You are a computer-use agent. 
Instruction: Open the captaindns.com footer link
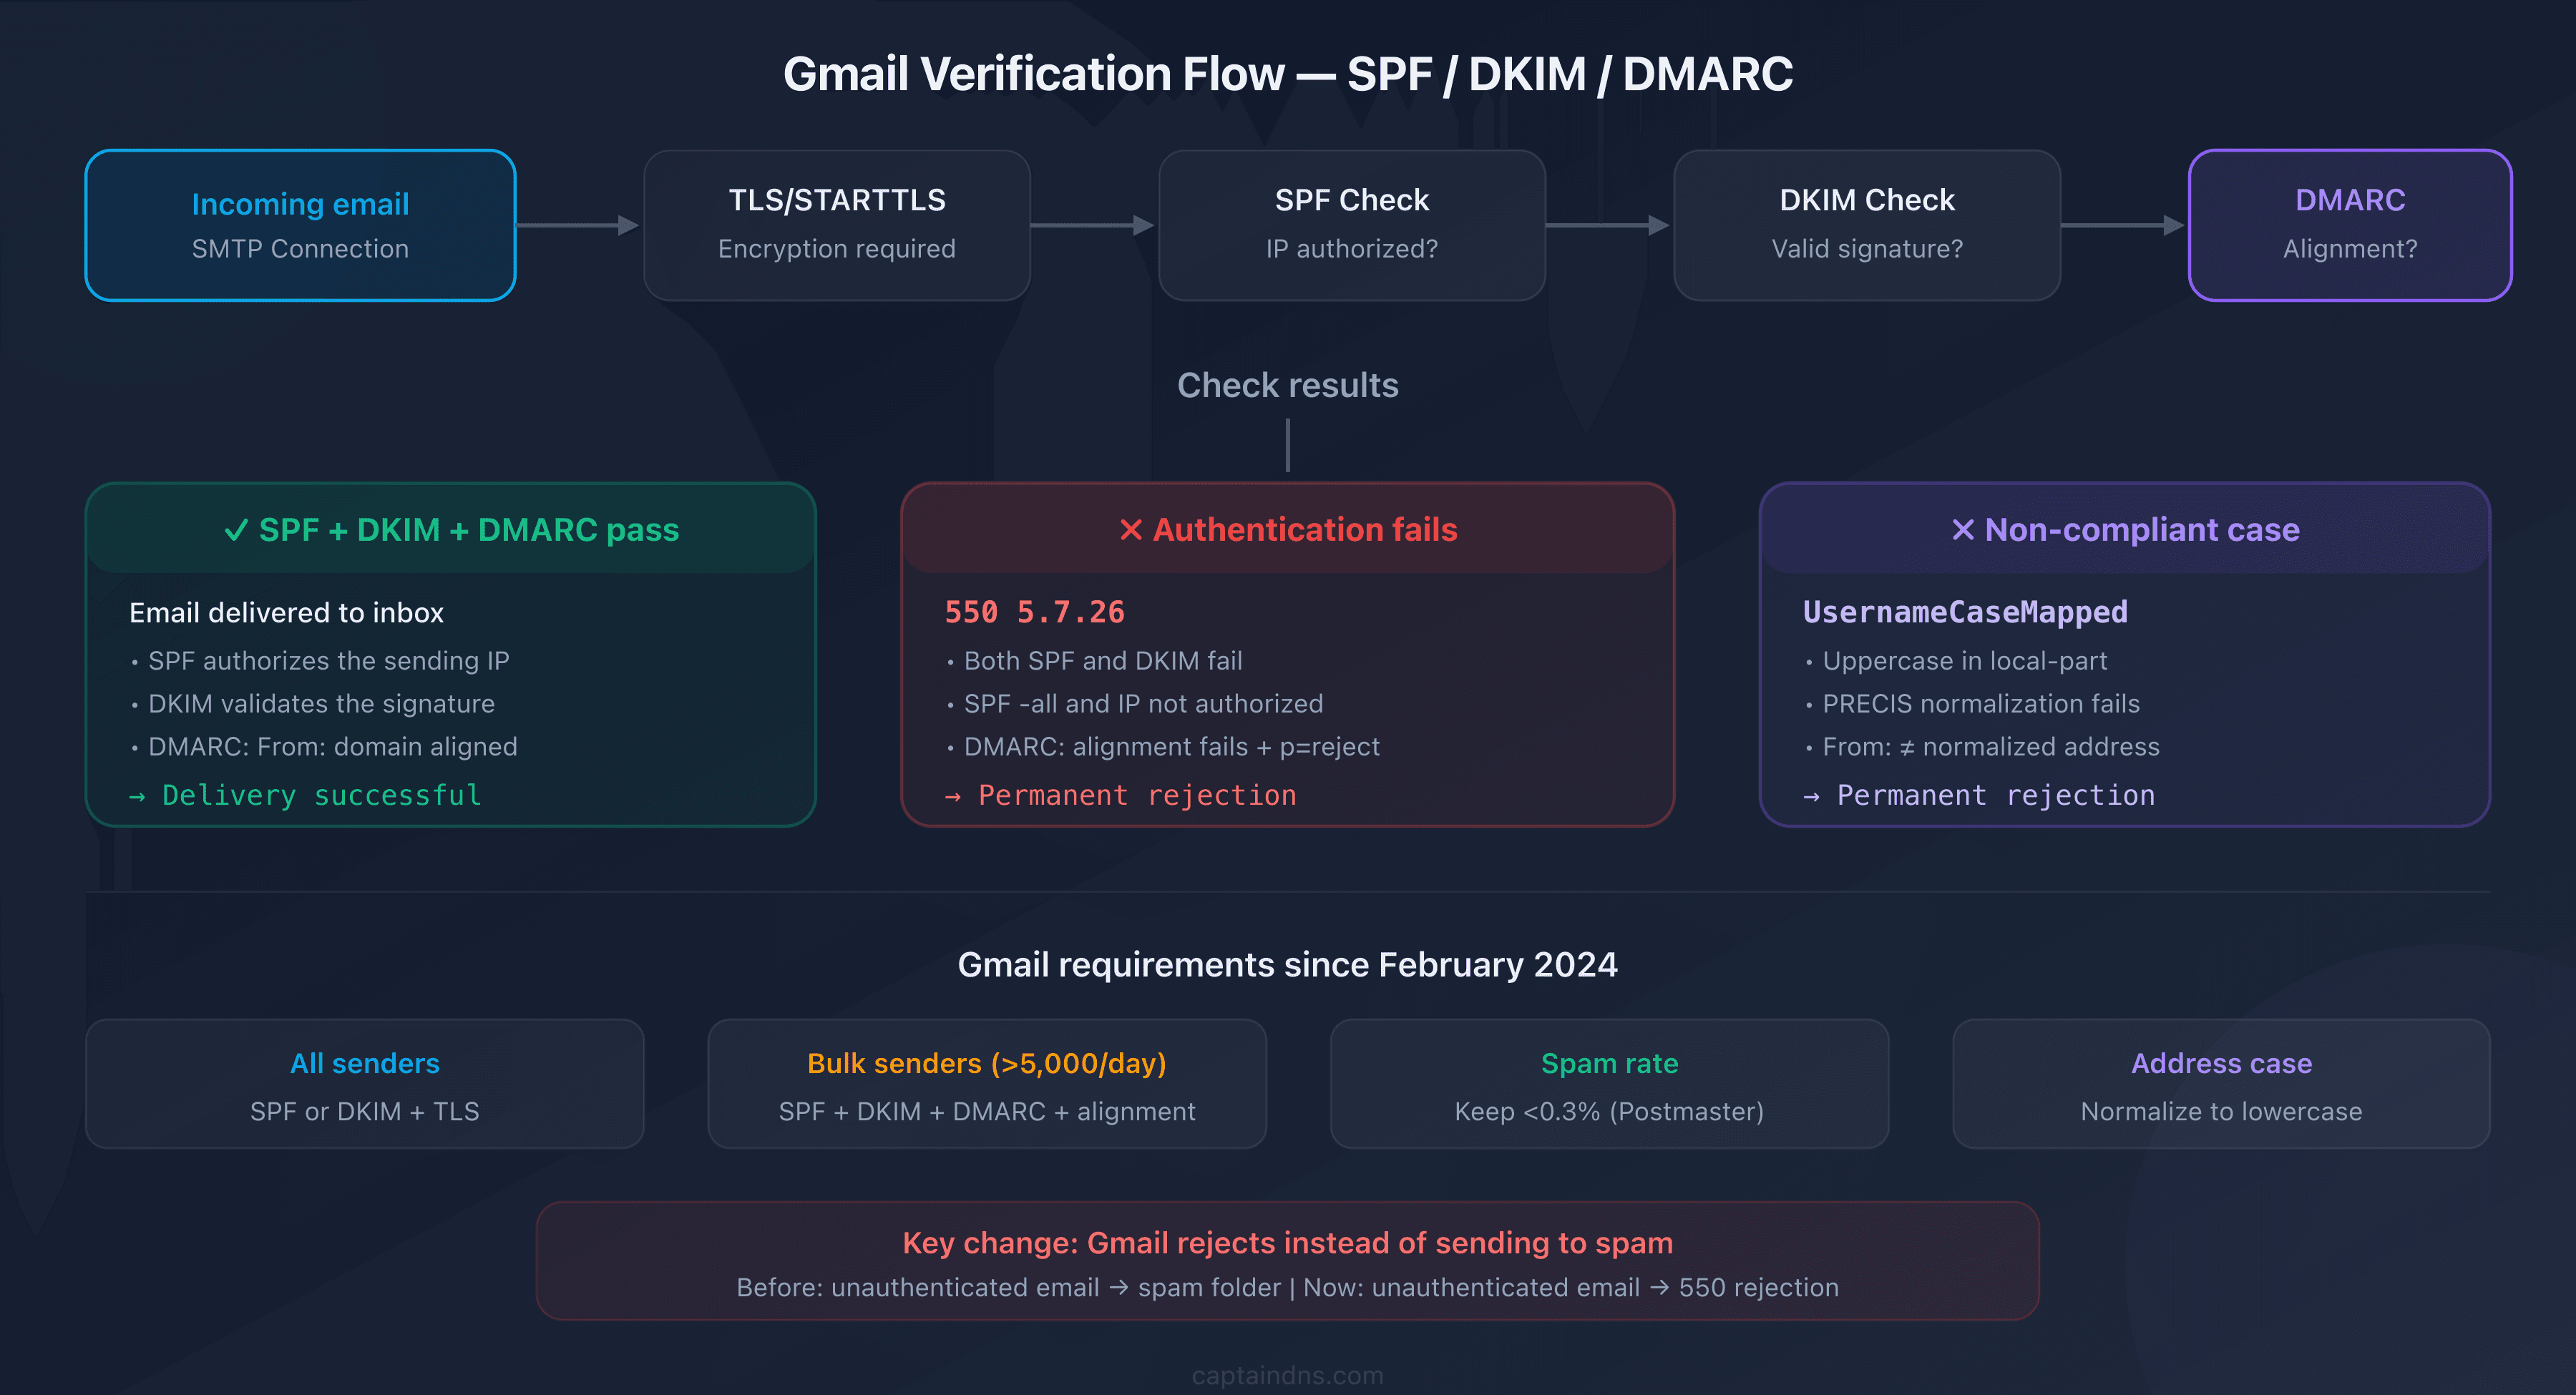(x=1287, y=1374)
